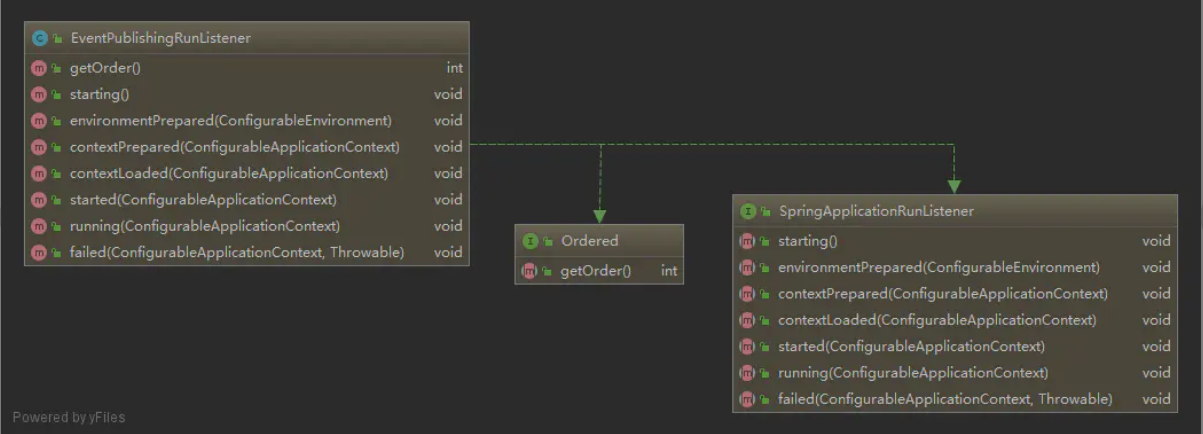Viewport: 1203px width, 434px height.
Task: Click the method icon beside SpringApplicationRunListener failed
Action: [747, 399]
